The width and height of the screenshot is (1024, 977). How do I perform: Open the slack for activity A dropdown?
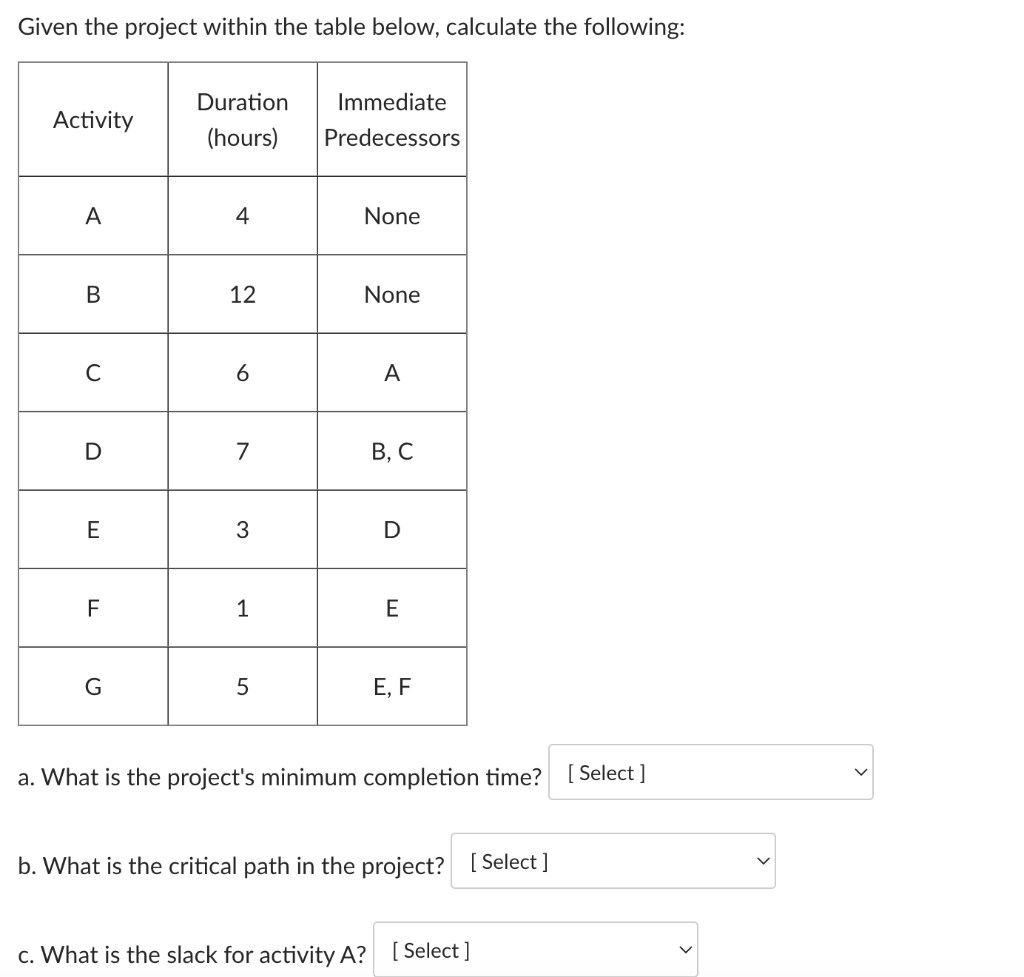point(535,948)
